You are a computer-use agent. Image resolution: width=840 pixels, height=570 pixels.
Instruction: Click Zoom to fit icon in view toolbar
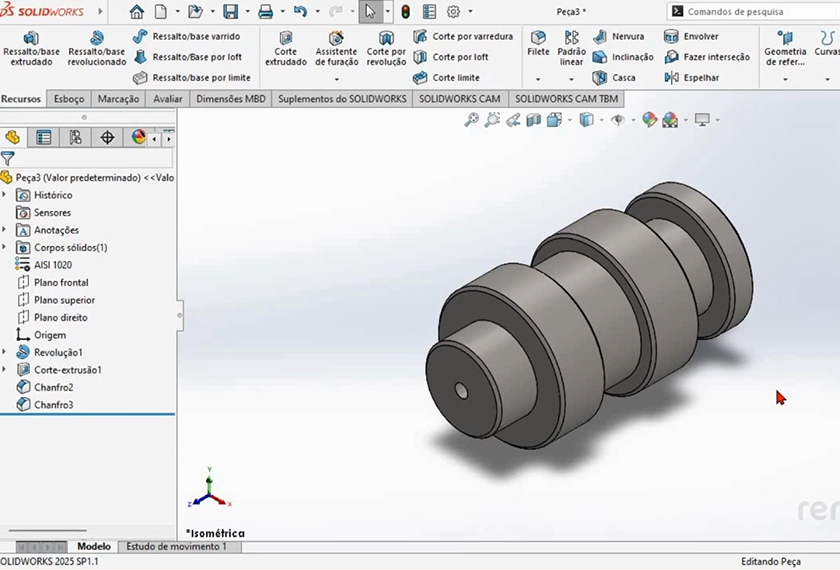point(472,120)
